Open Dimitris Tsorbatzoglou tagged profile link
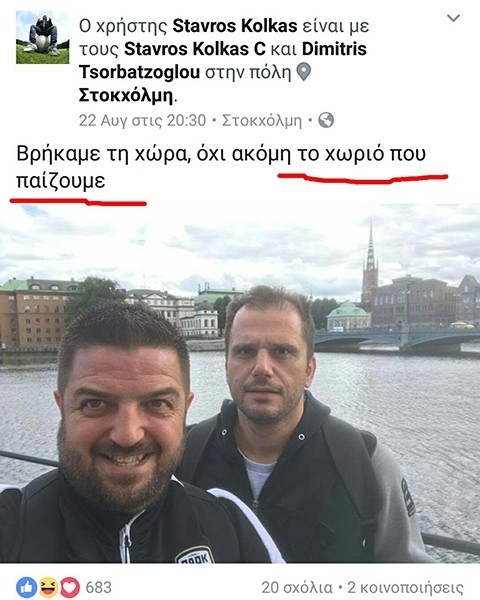 (x=223, y=60)
